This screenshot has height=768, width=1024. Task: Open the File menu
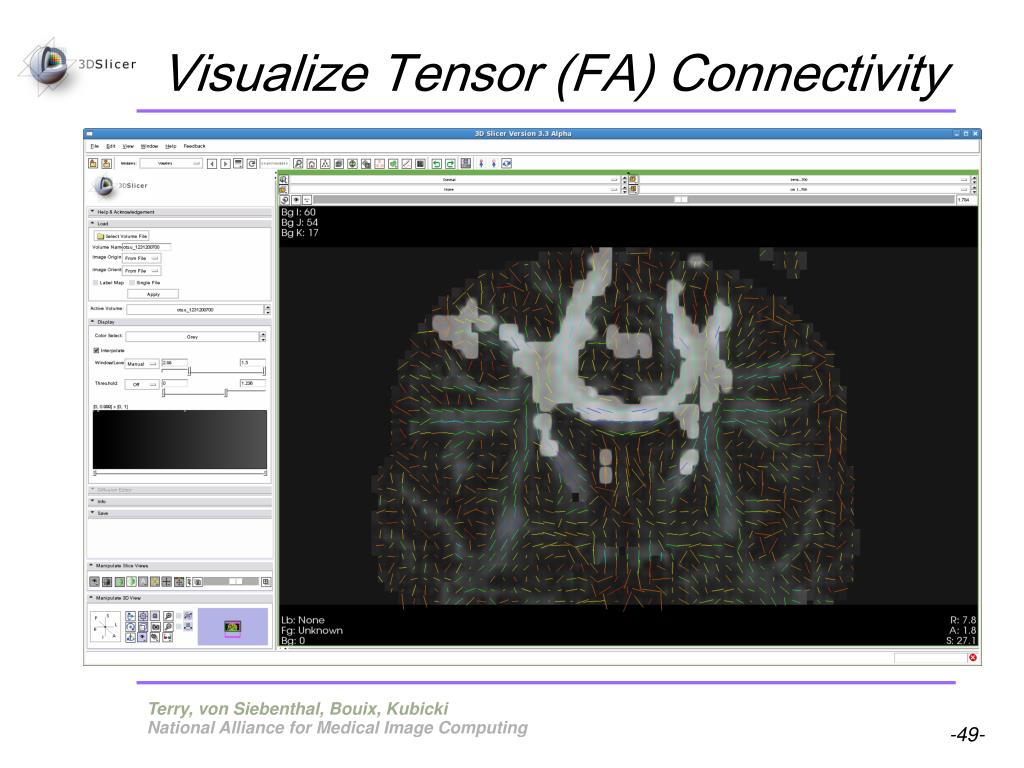click(95, 146)
